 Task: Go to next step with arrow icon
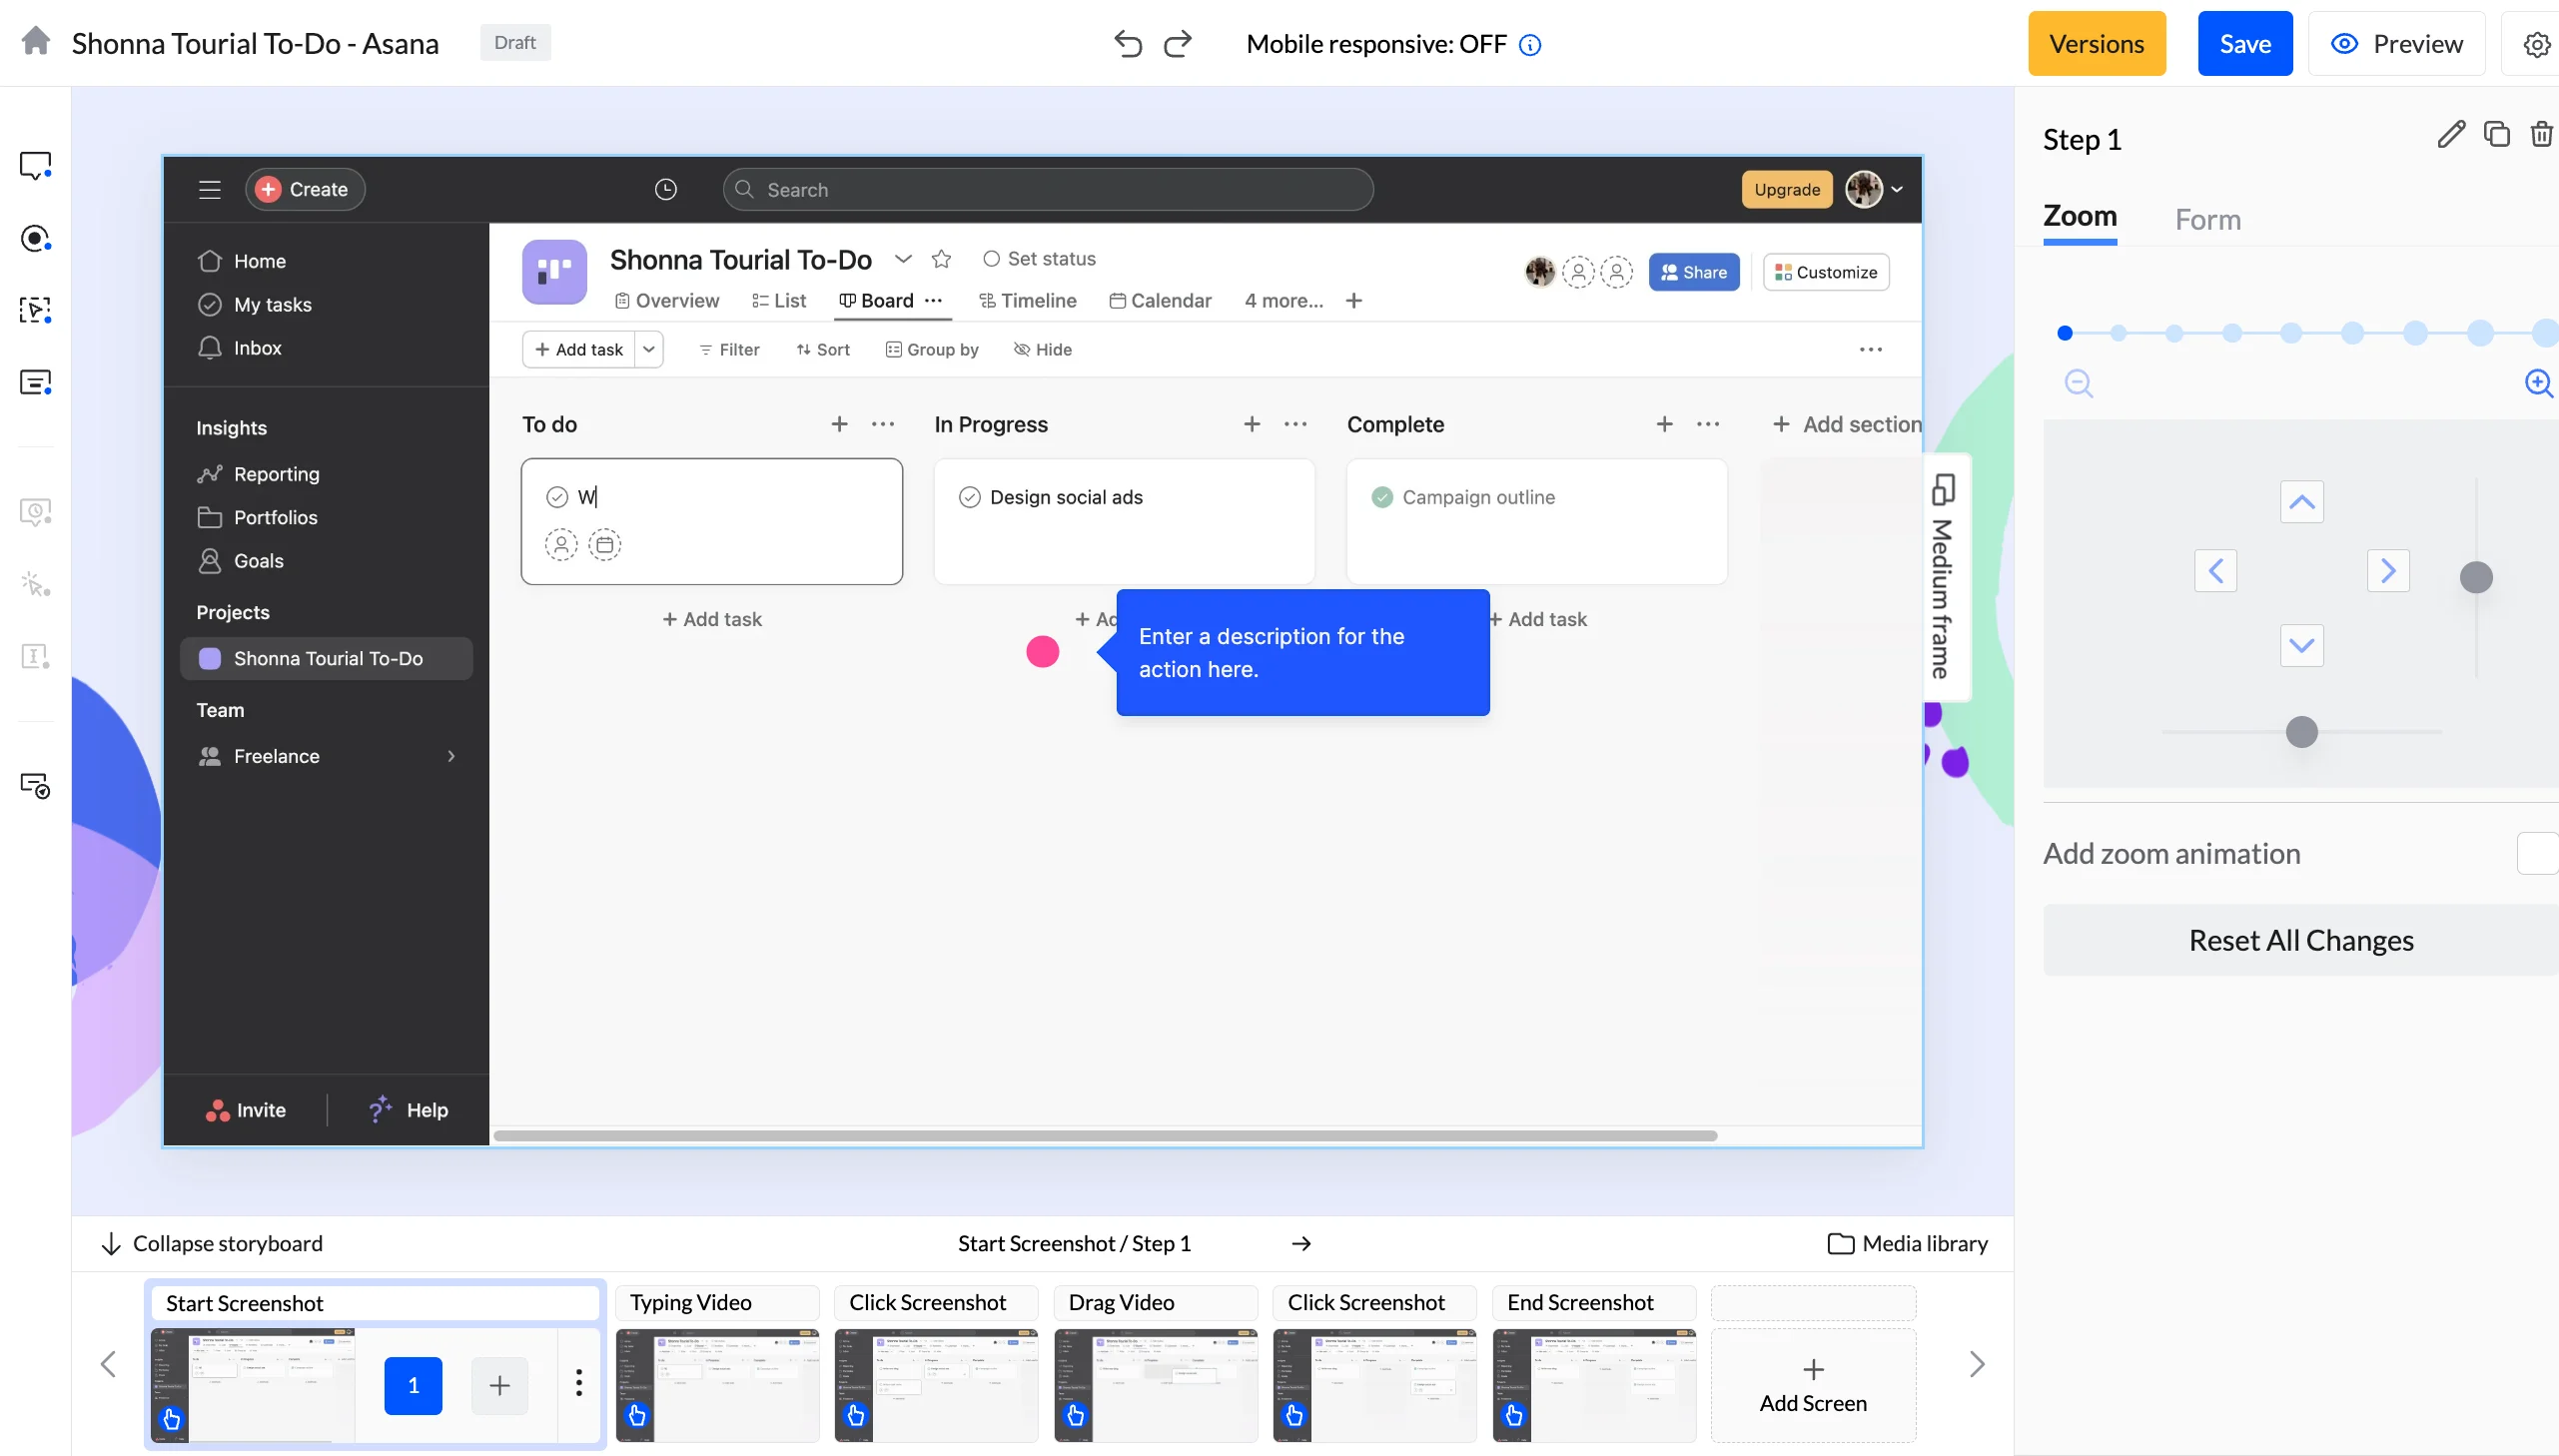1300,1243
